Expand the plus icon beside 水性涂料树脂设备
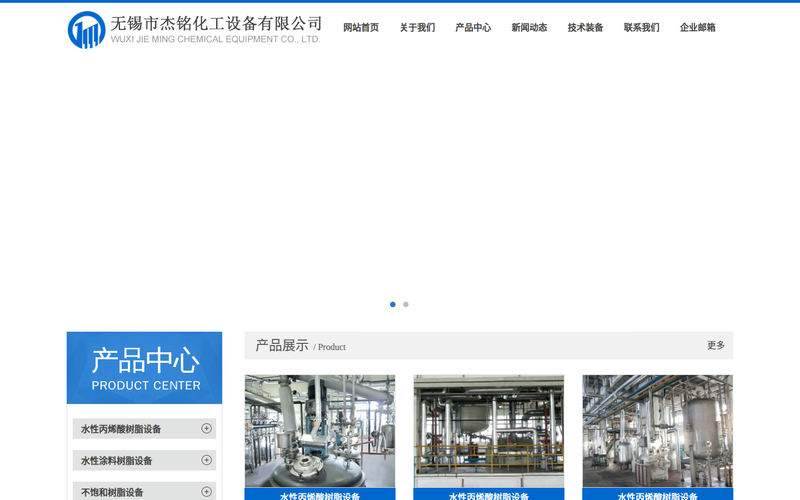The height and width of the screenshot is (500, 800). 207,460
